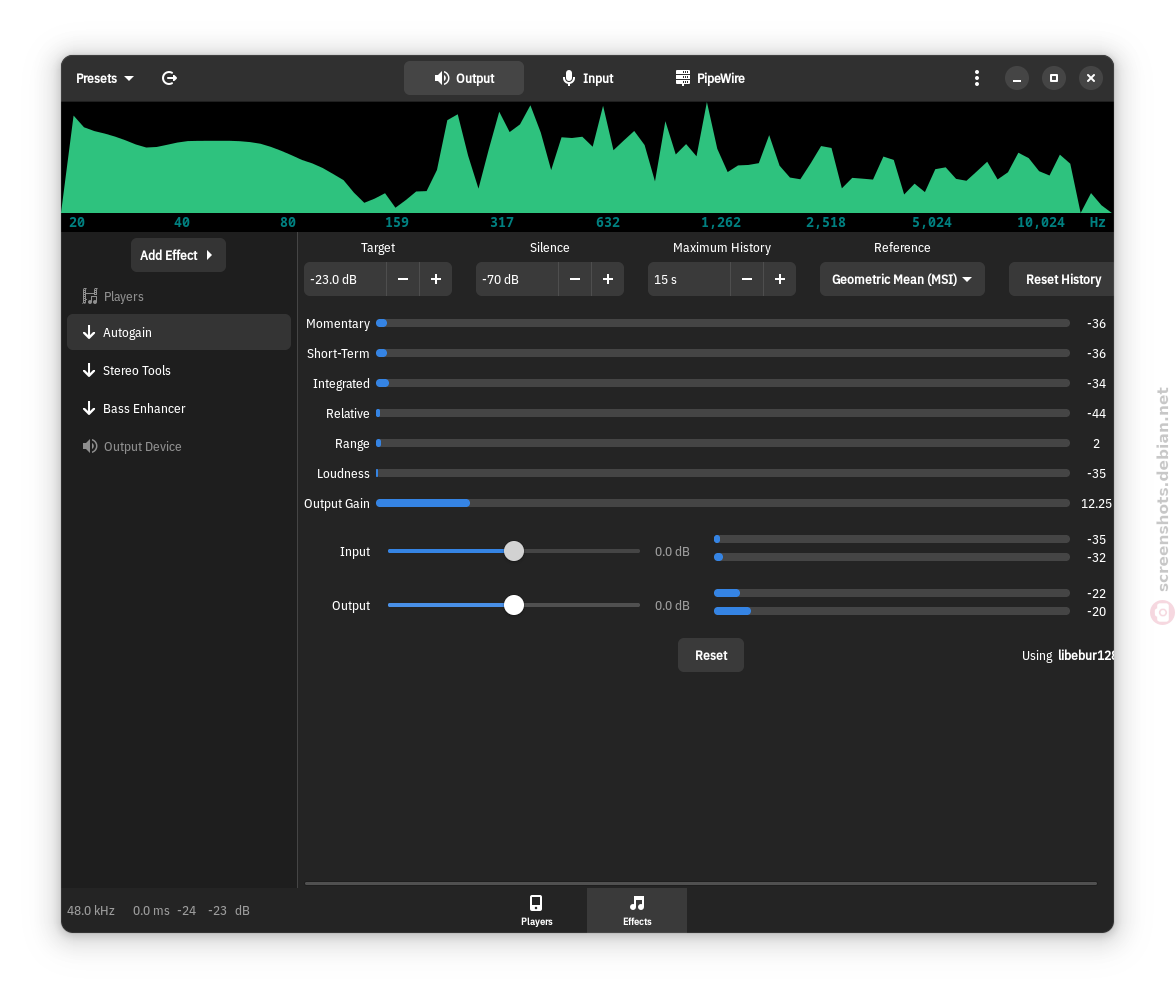Click the Input gain slider handle
The image size is (1175, 1000).
[x=514, y=551]
